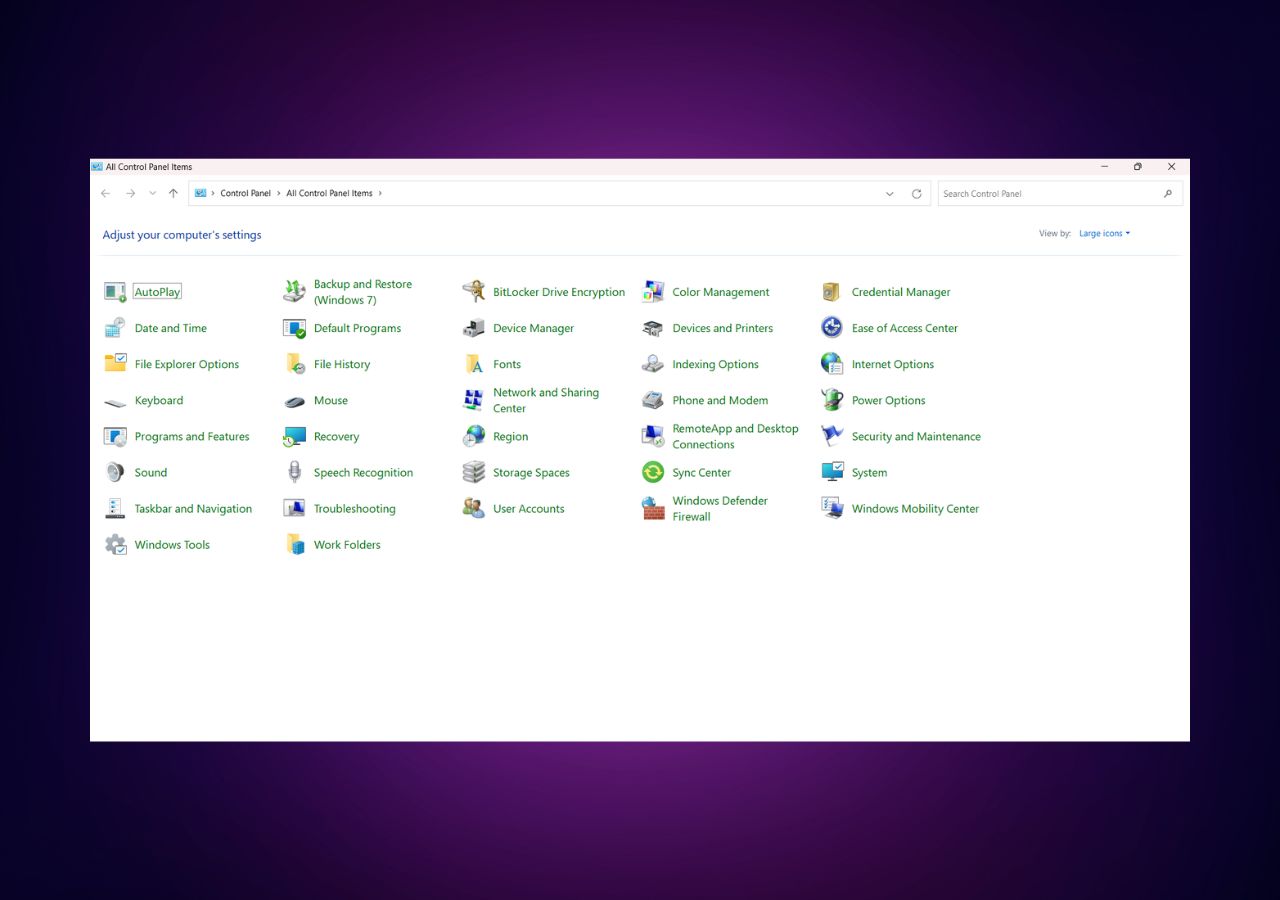Expand chevron before Control Panel breadcrumb
Screen dimensions: 1280x900
click(213, 194)
